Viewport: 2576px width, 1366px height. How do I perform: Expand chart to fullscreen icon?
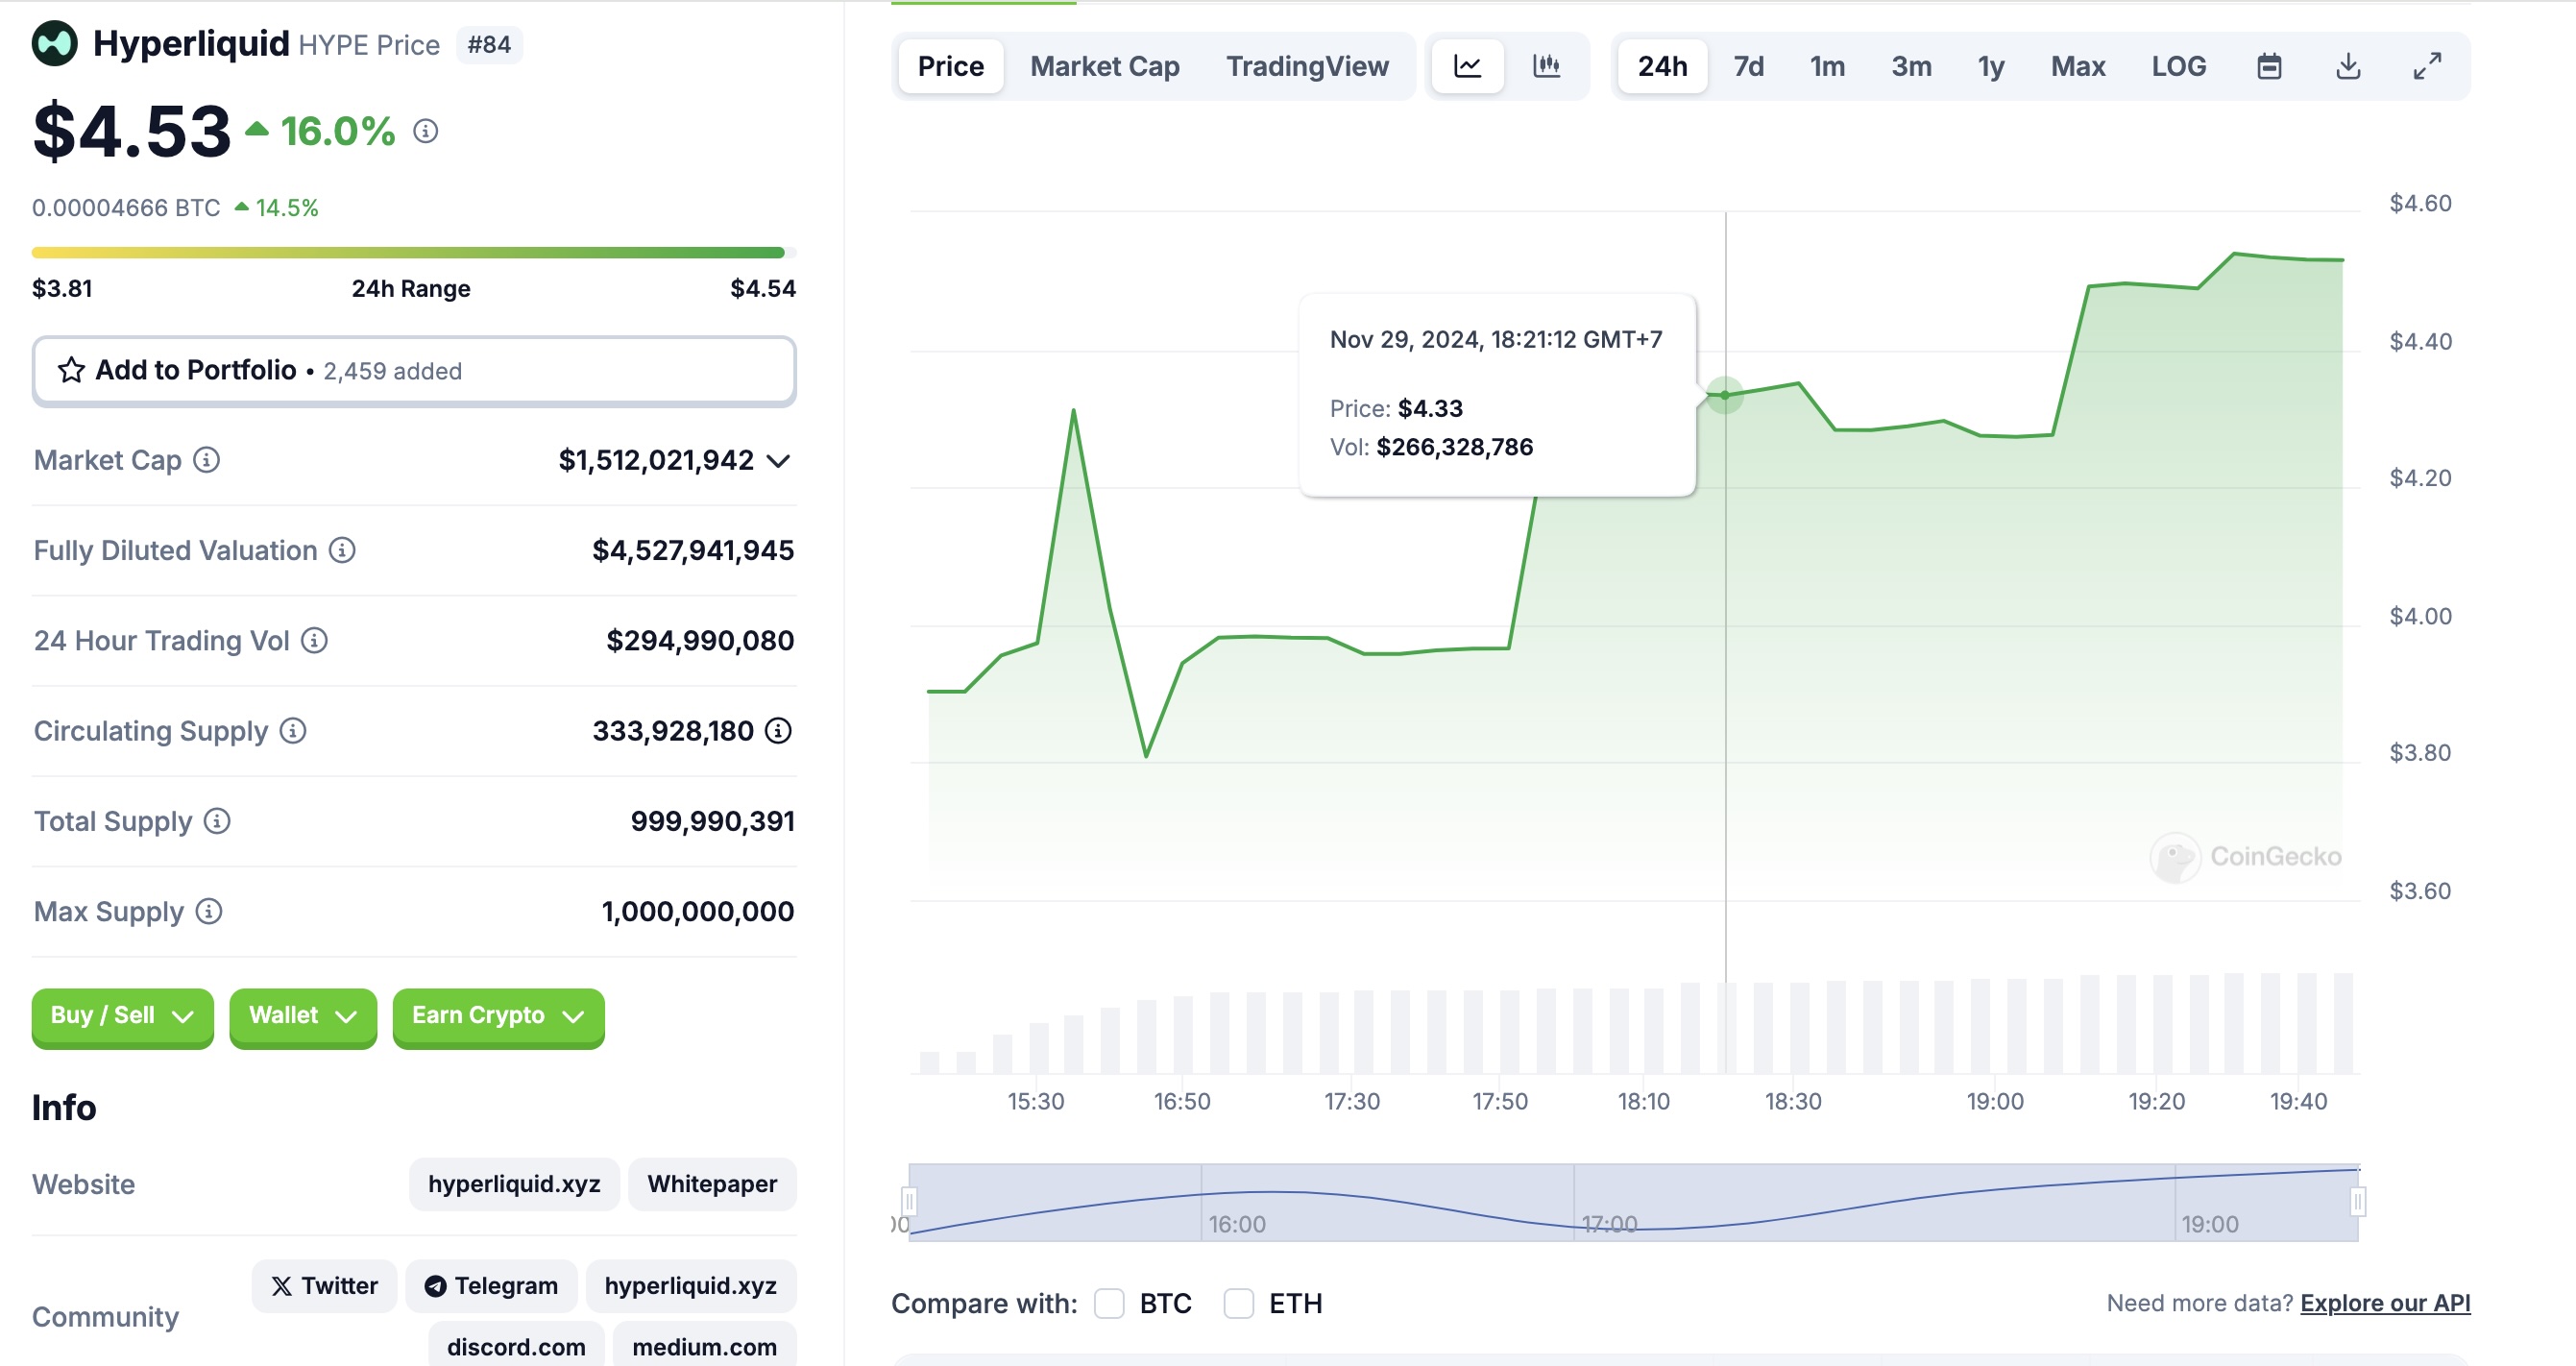pos(2427,66)
